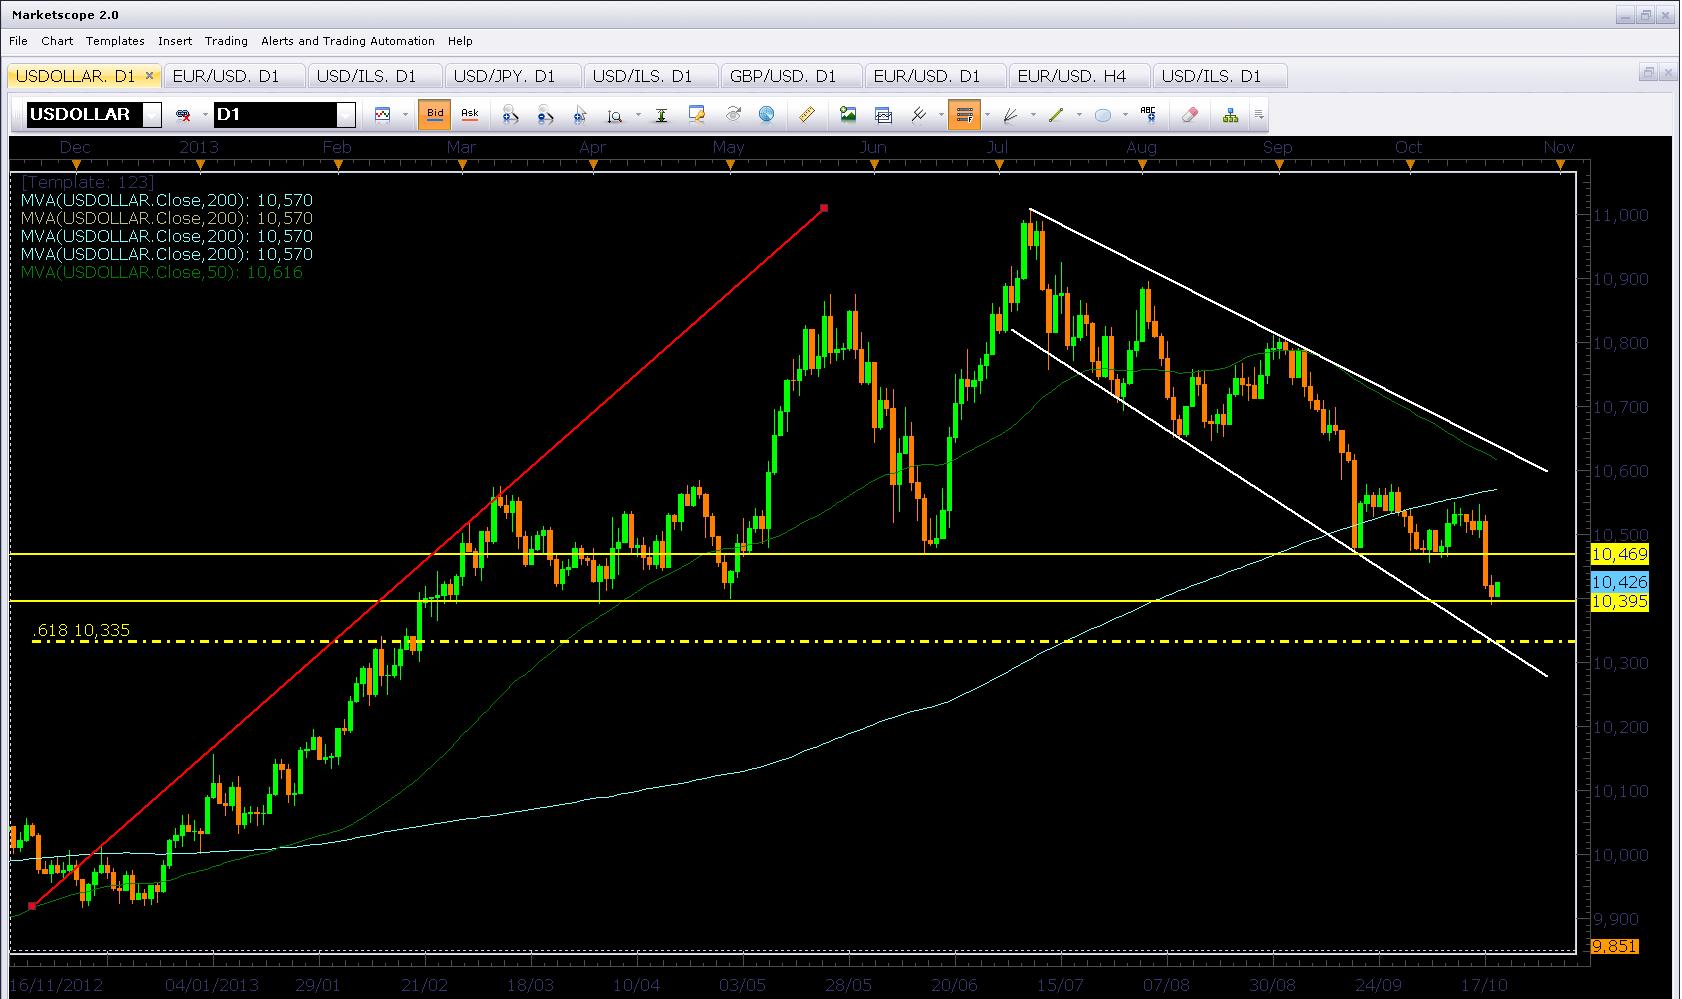Open the File menu
Viewport: 1682px width, 999px height.
click(x=18, y=41)
